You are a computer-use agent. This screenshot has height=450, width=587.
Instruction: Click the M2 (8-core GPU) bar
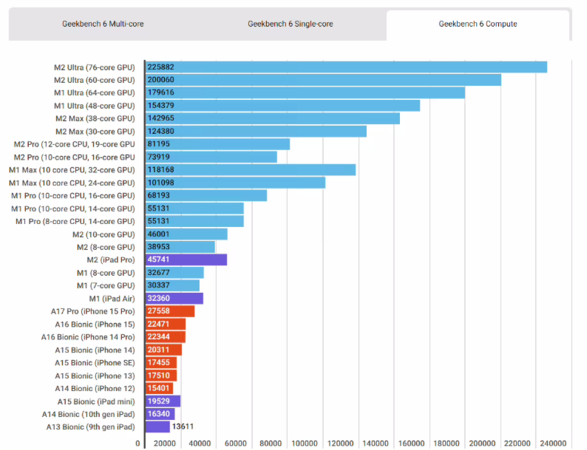coord(180,247)
